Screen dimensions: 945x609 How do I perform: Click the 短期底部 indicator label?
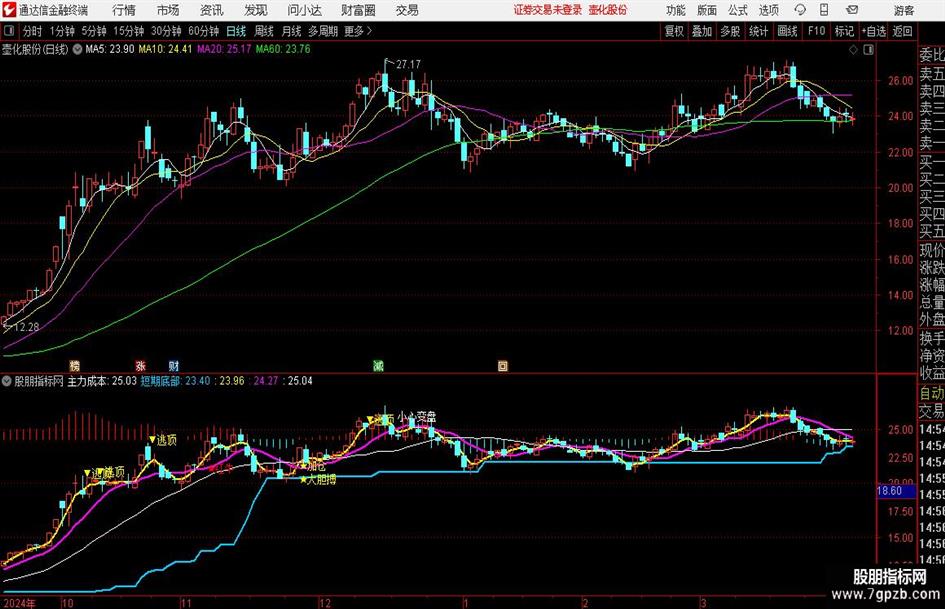tap(160, 381)
